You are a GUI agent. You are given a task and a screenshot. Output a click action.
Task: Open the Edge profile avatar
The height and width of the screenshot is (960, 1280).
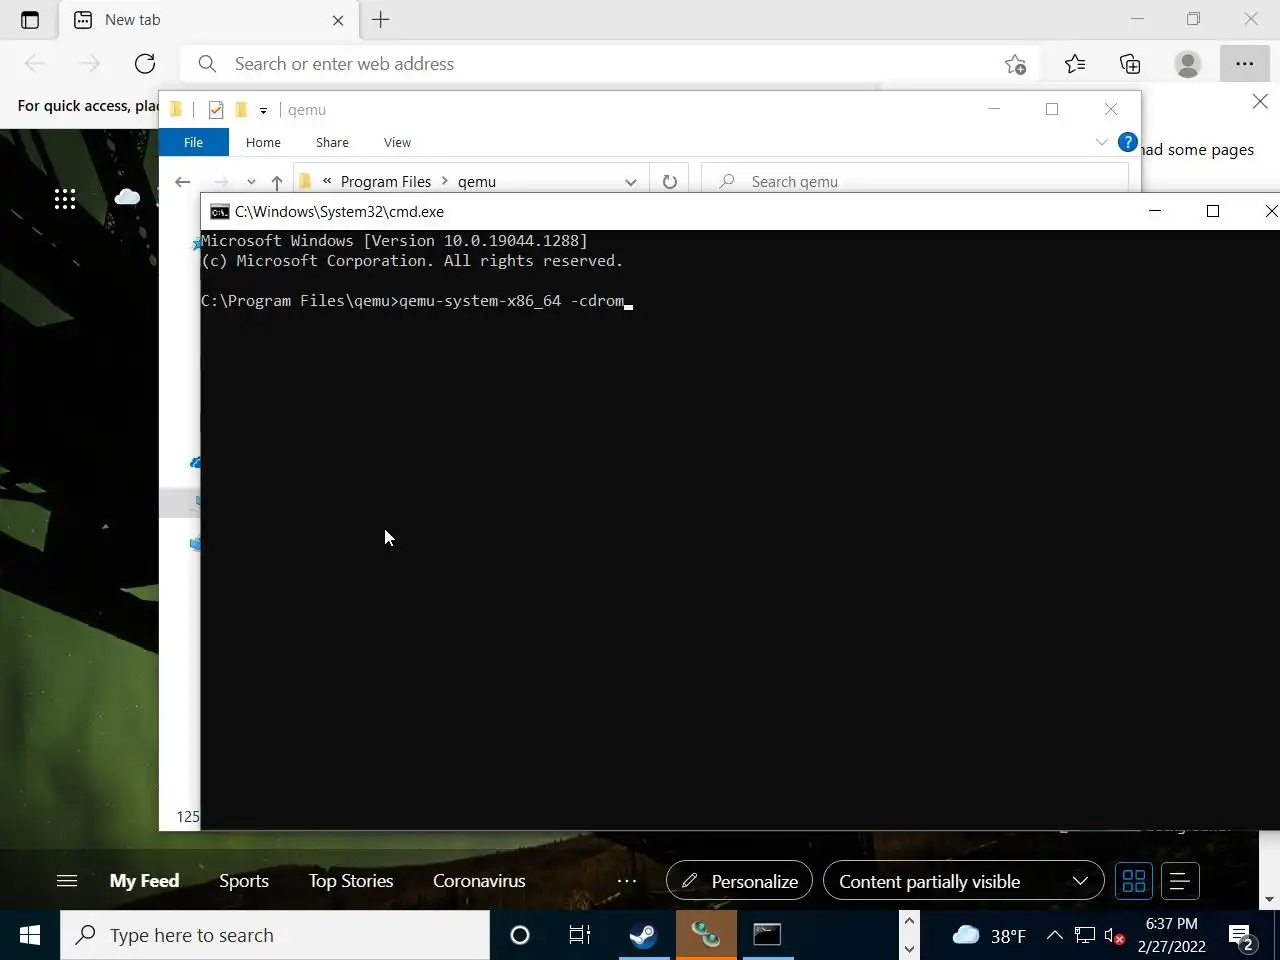pos(1188,64)
